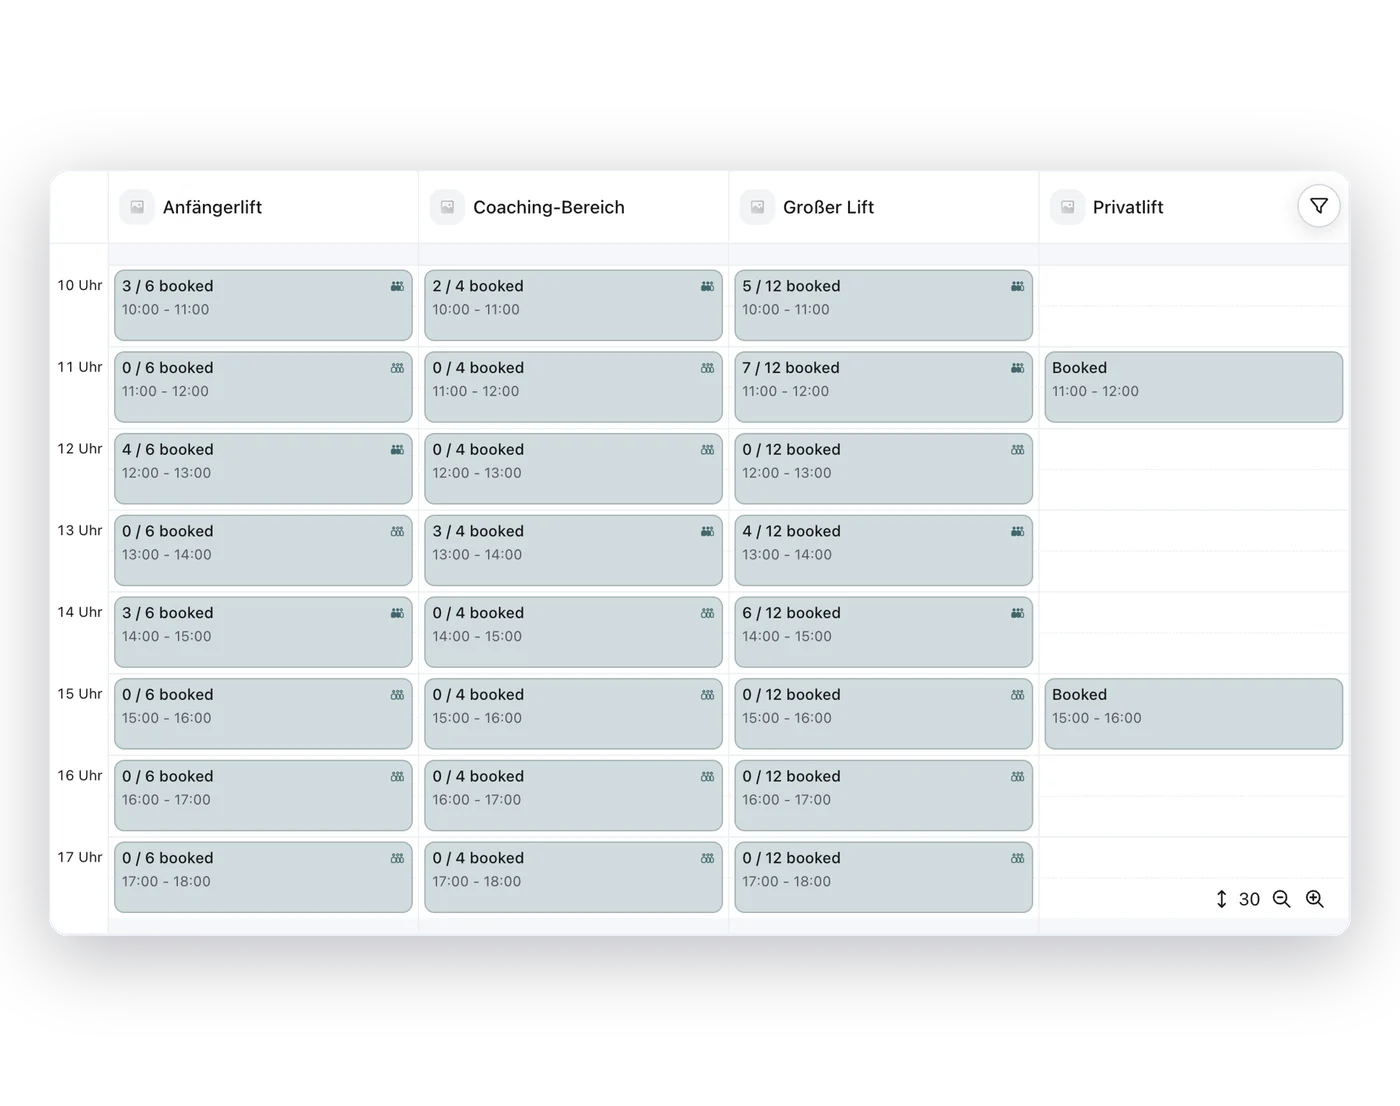Click the row height value 30
The image size is (1400, 1106).
[x=1249, y=899]
